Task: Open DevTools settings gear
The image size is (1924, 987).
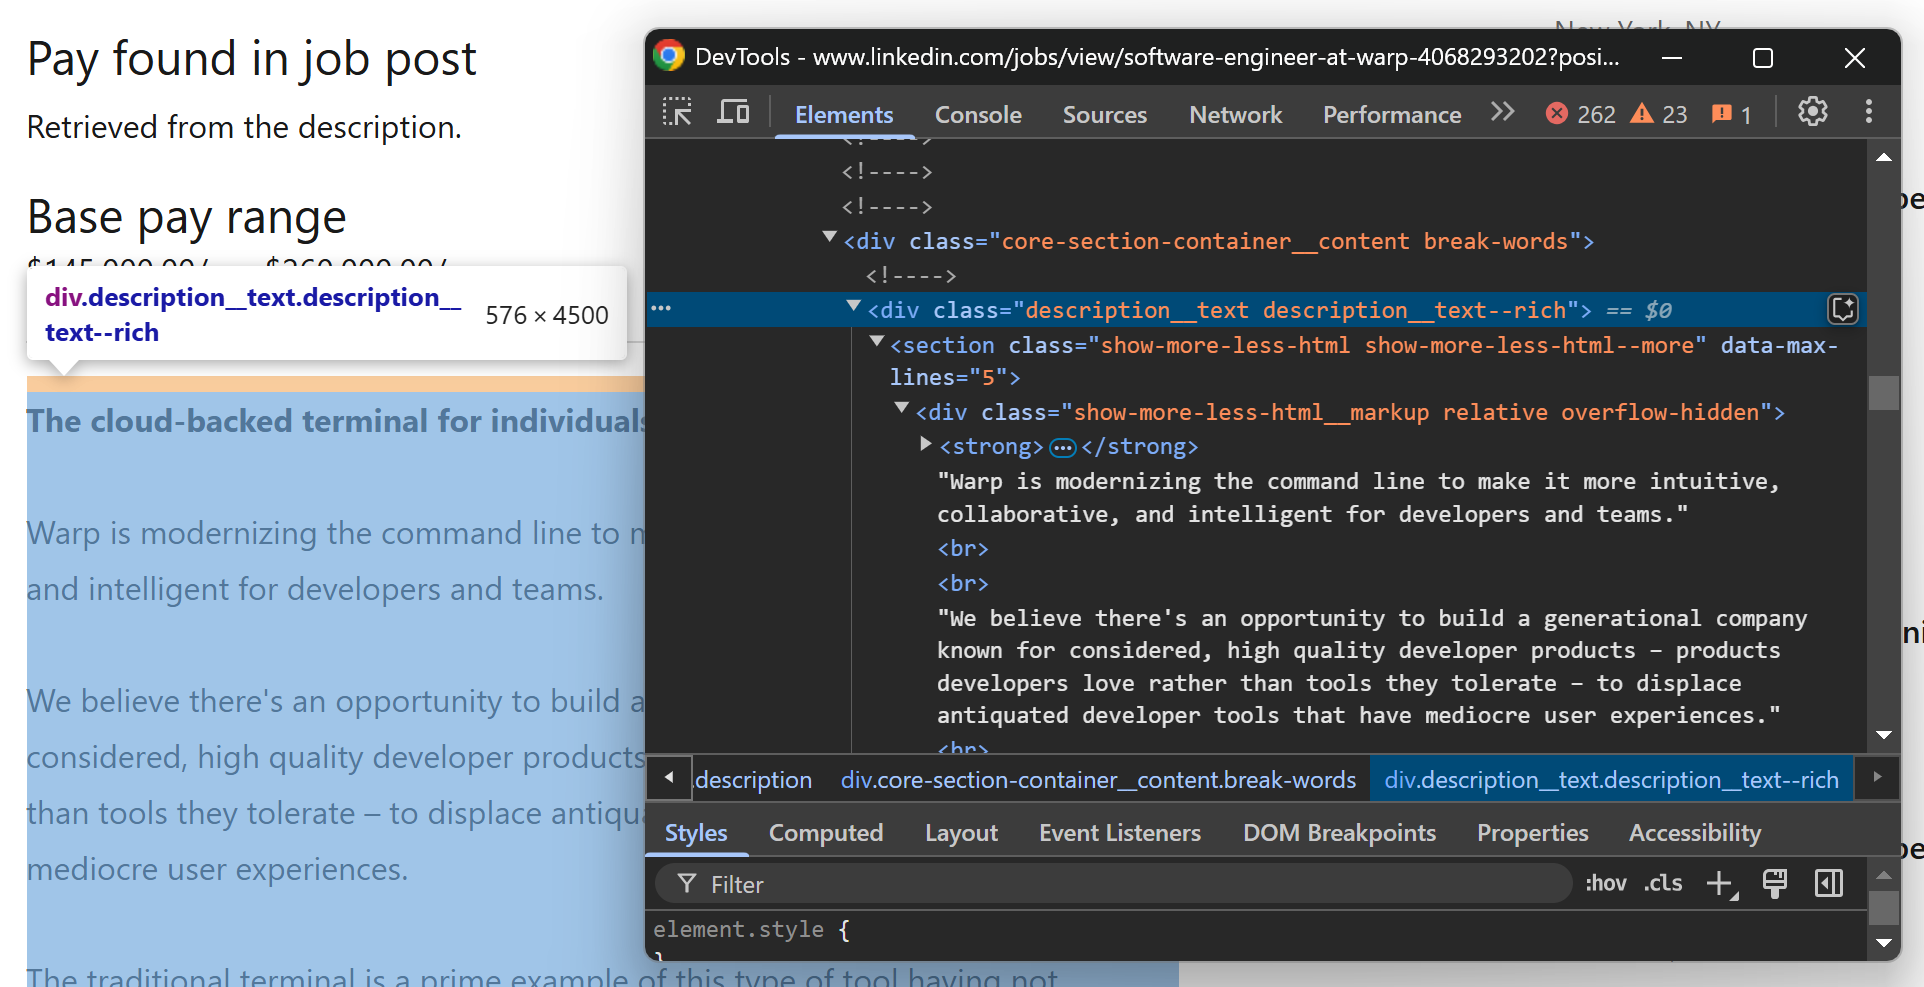Action: [1813, 111]
